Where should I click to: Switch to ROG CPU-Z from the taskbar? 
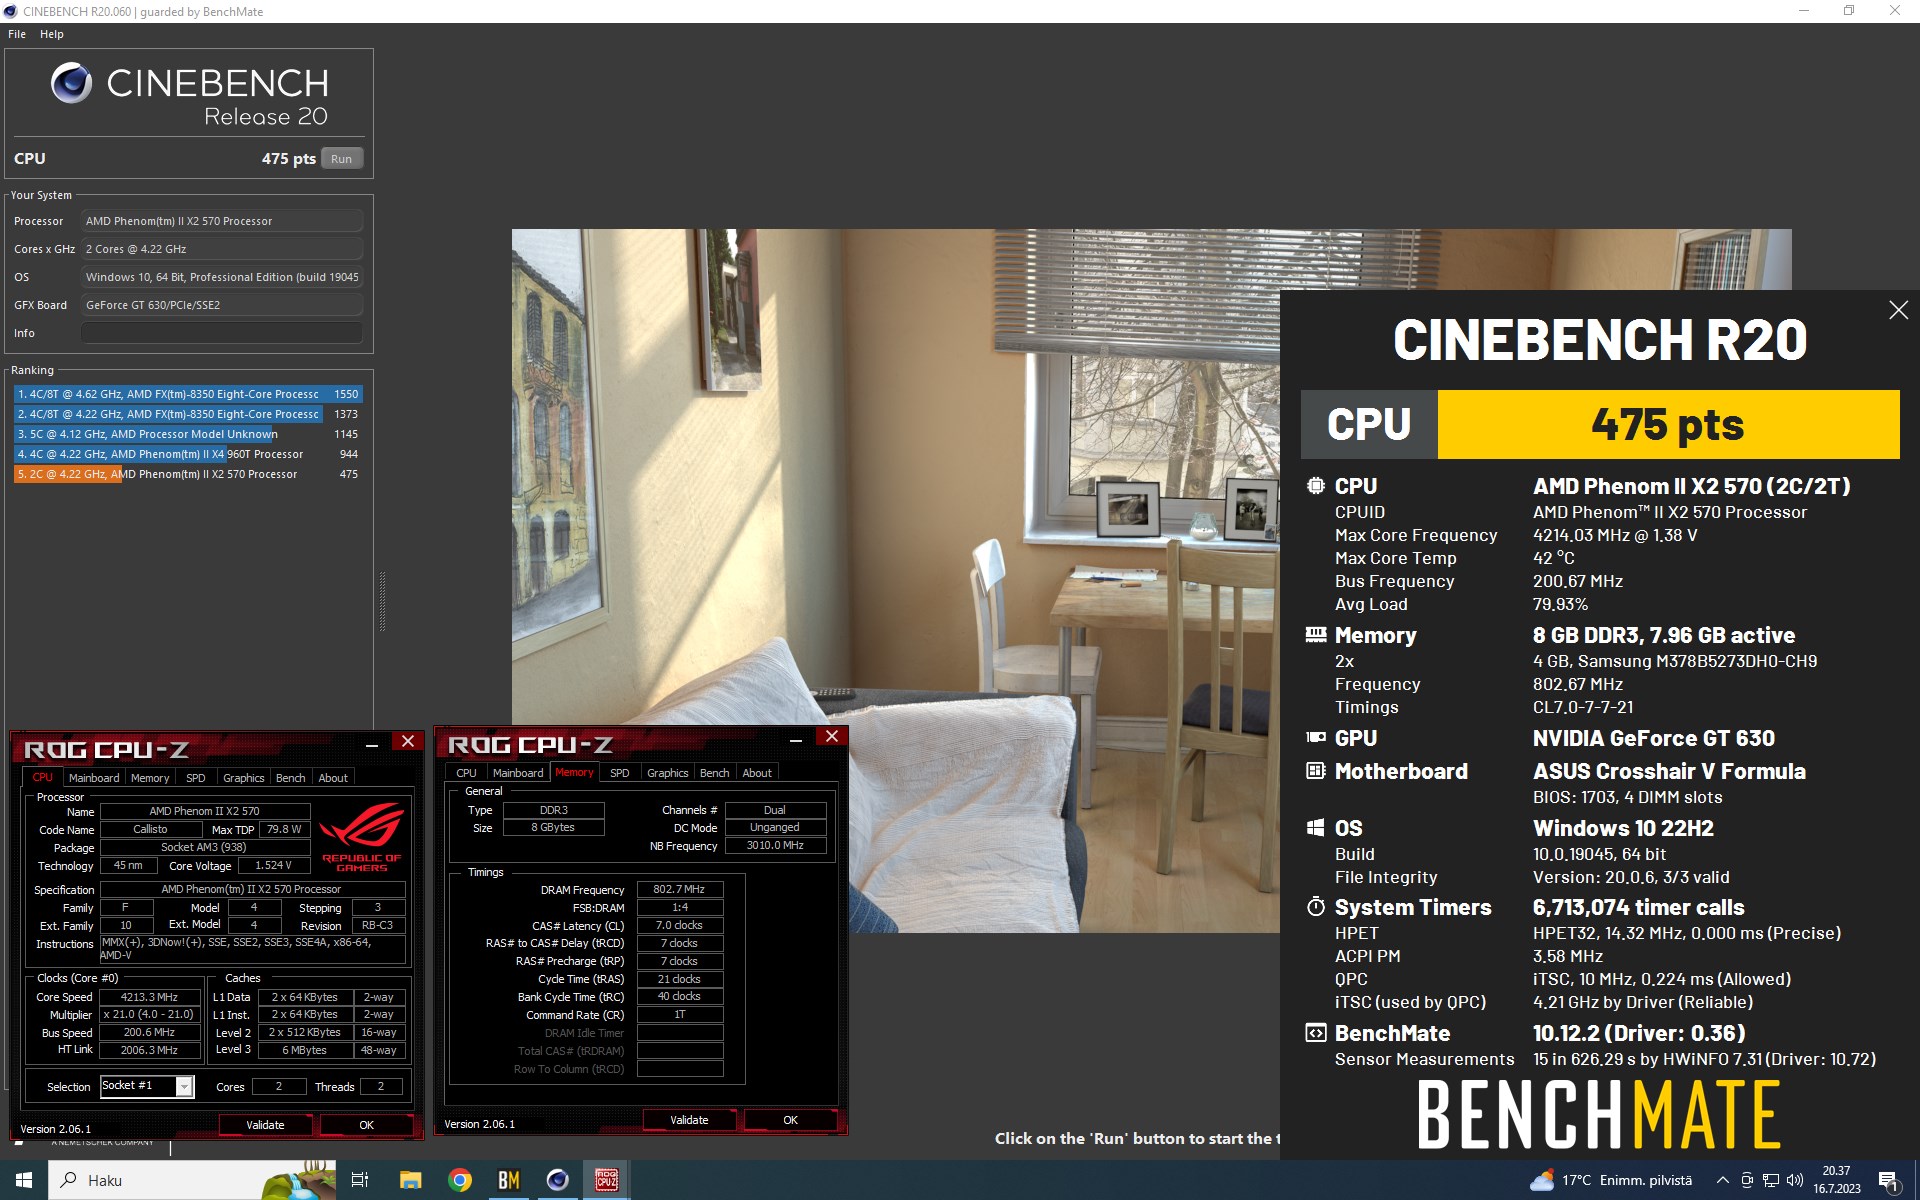[606, 1180]
